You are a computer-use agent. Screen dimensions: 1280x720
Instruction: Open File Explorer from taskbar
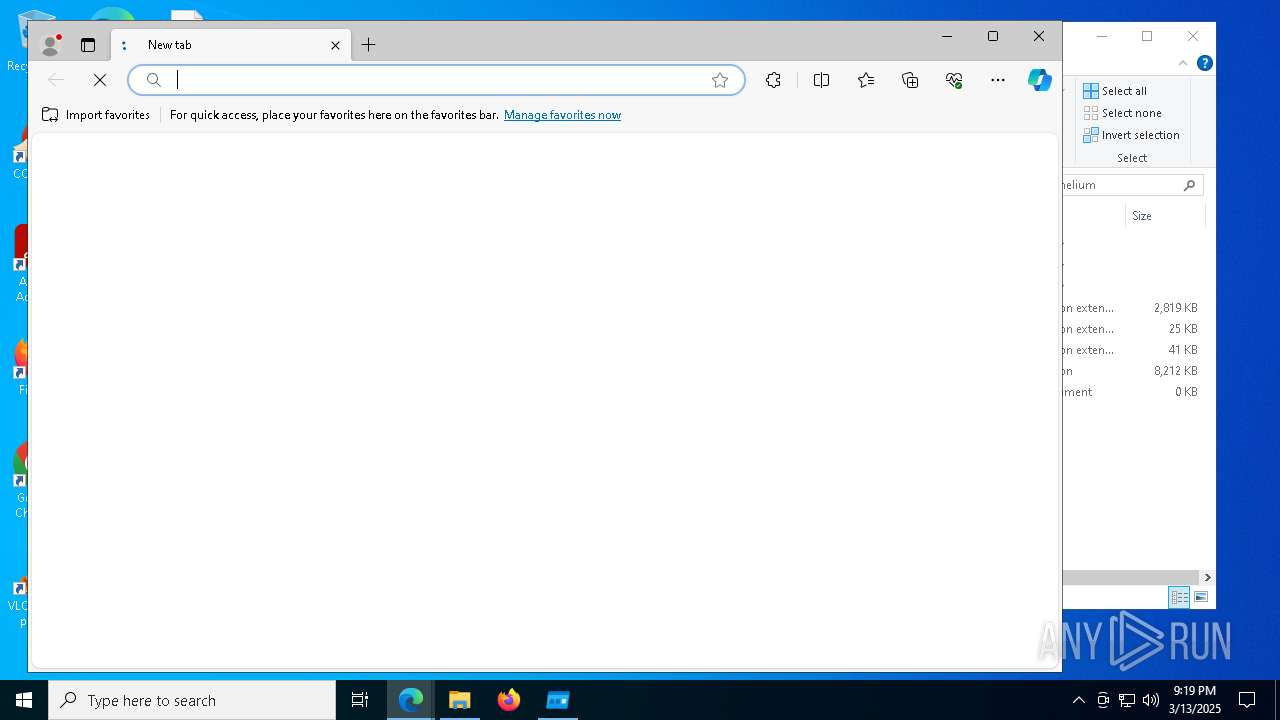460,700
